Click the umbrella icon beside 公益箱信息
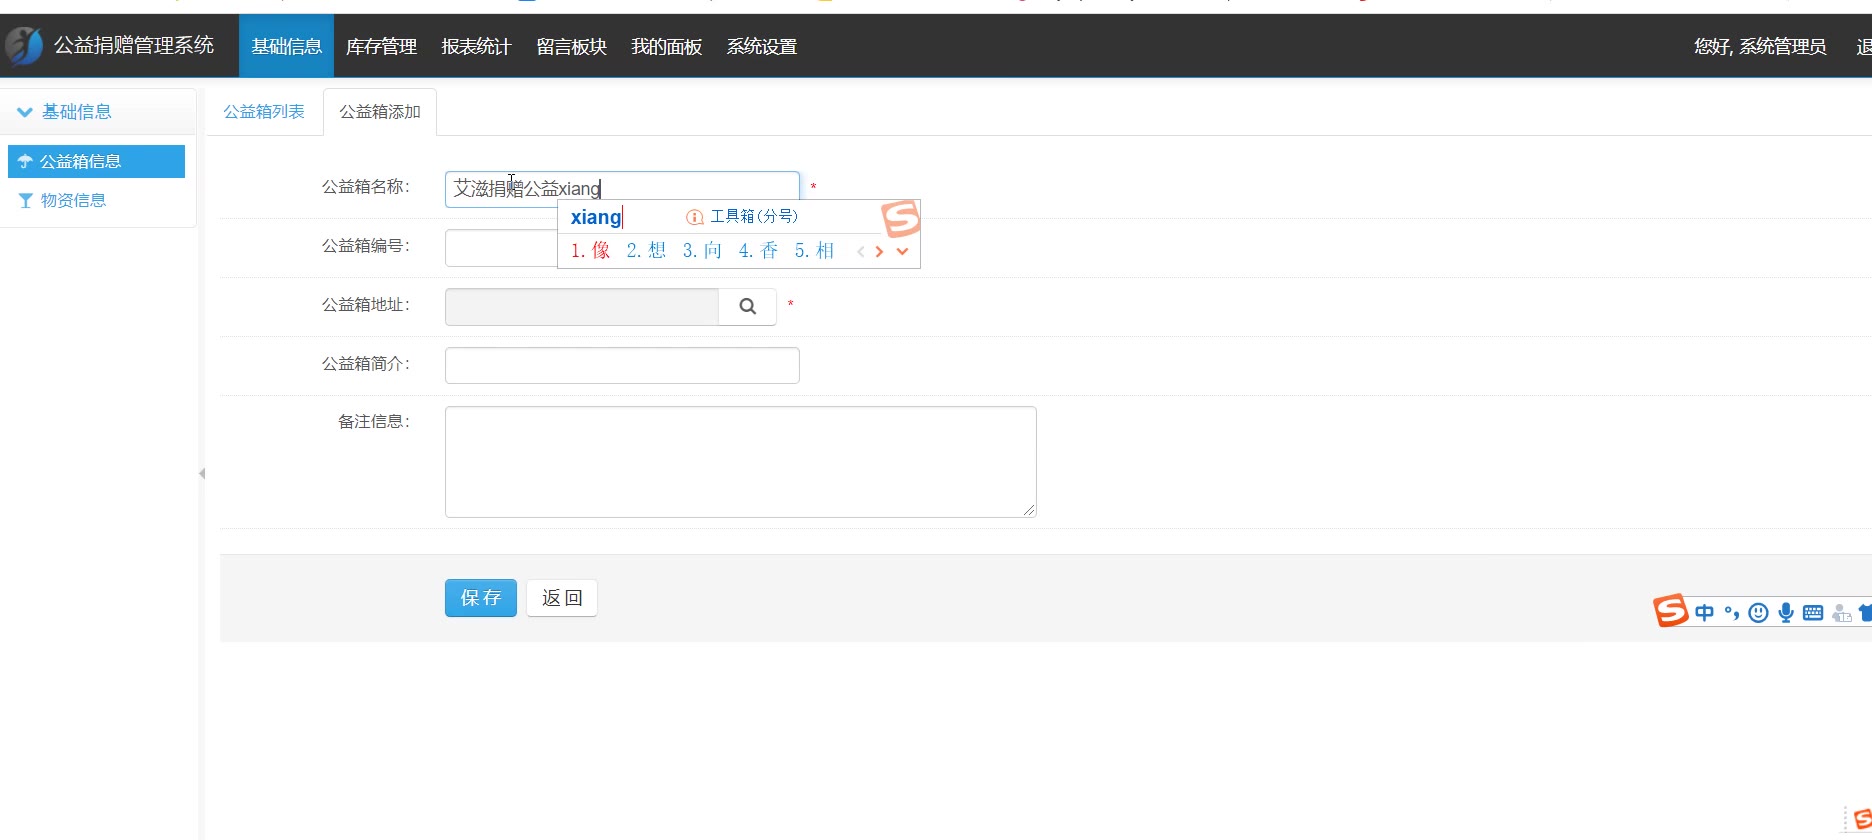The height and width of the screenshot is (840, 1872). [25, 161]
